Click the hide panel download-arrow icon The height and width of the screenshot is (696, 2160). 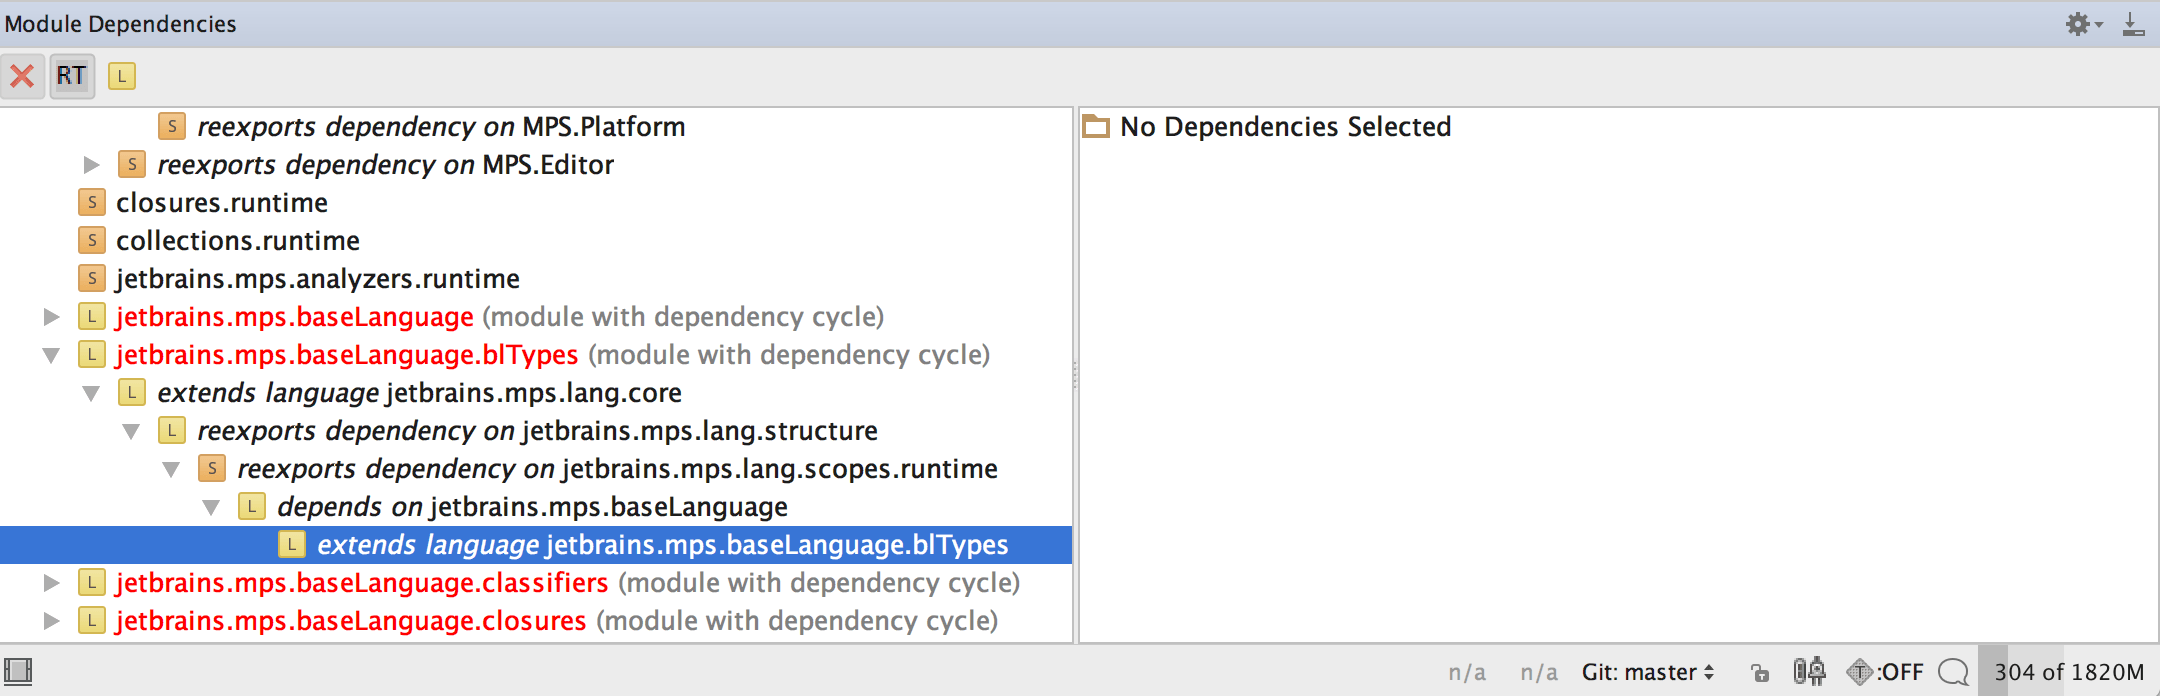click(2133, 24)
